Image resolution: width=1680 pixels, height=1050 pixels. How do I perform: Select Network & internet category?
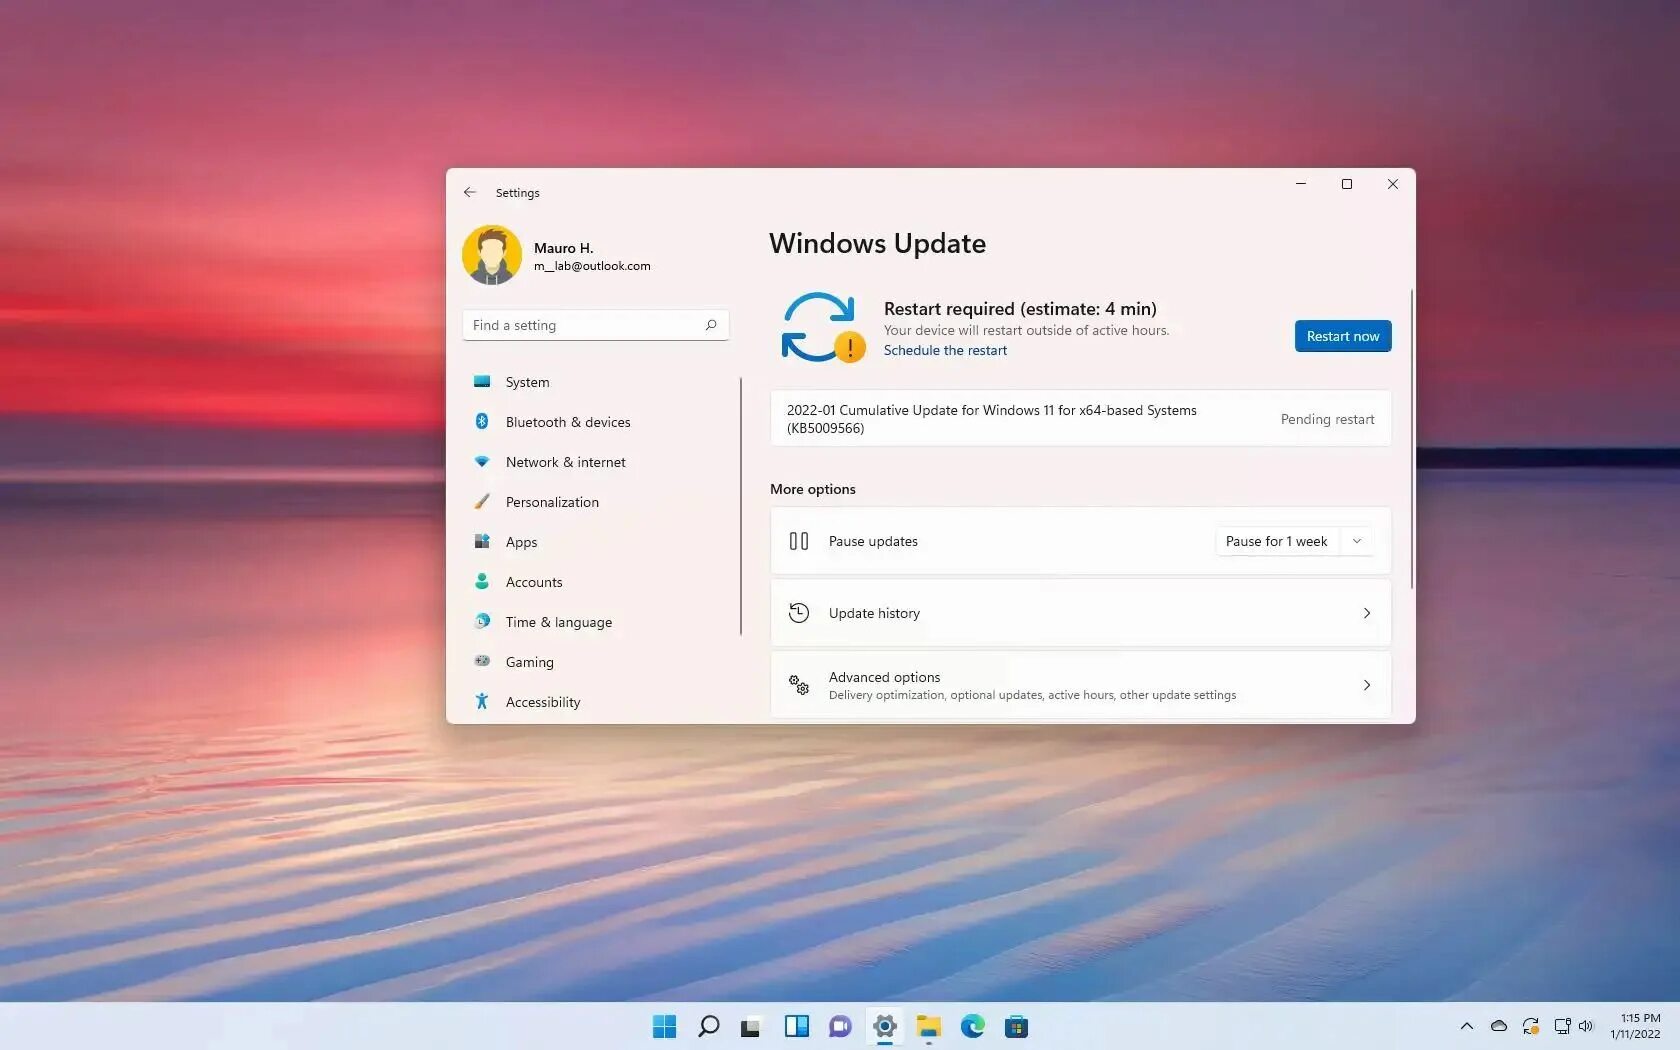tap(596, 462)
